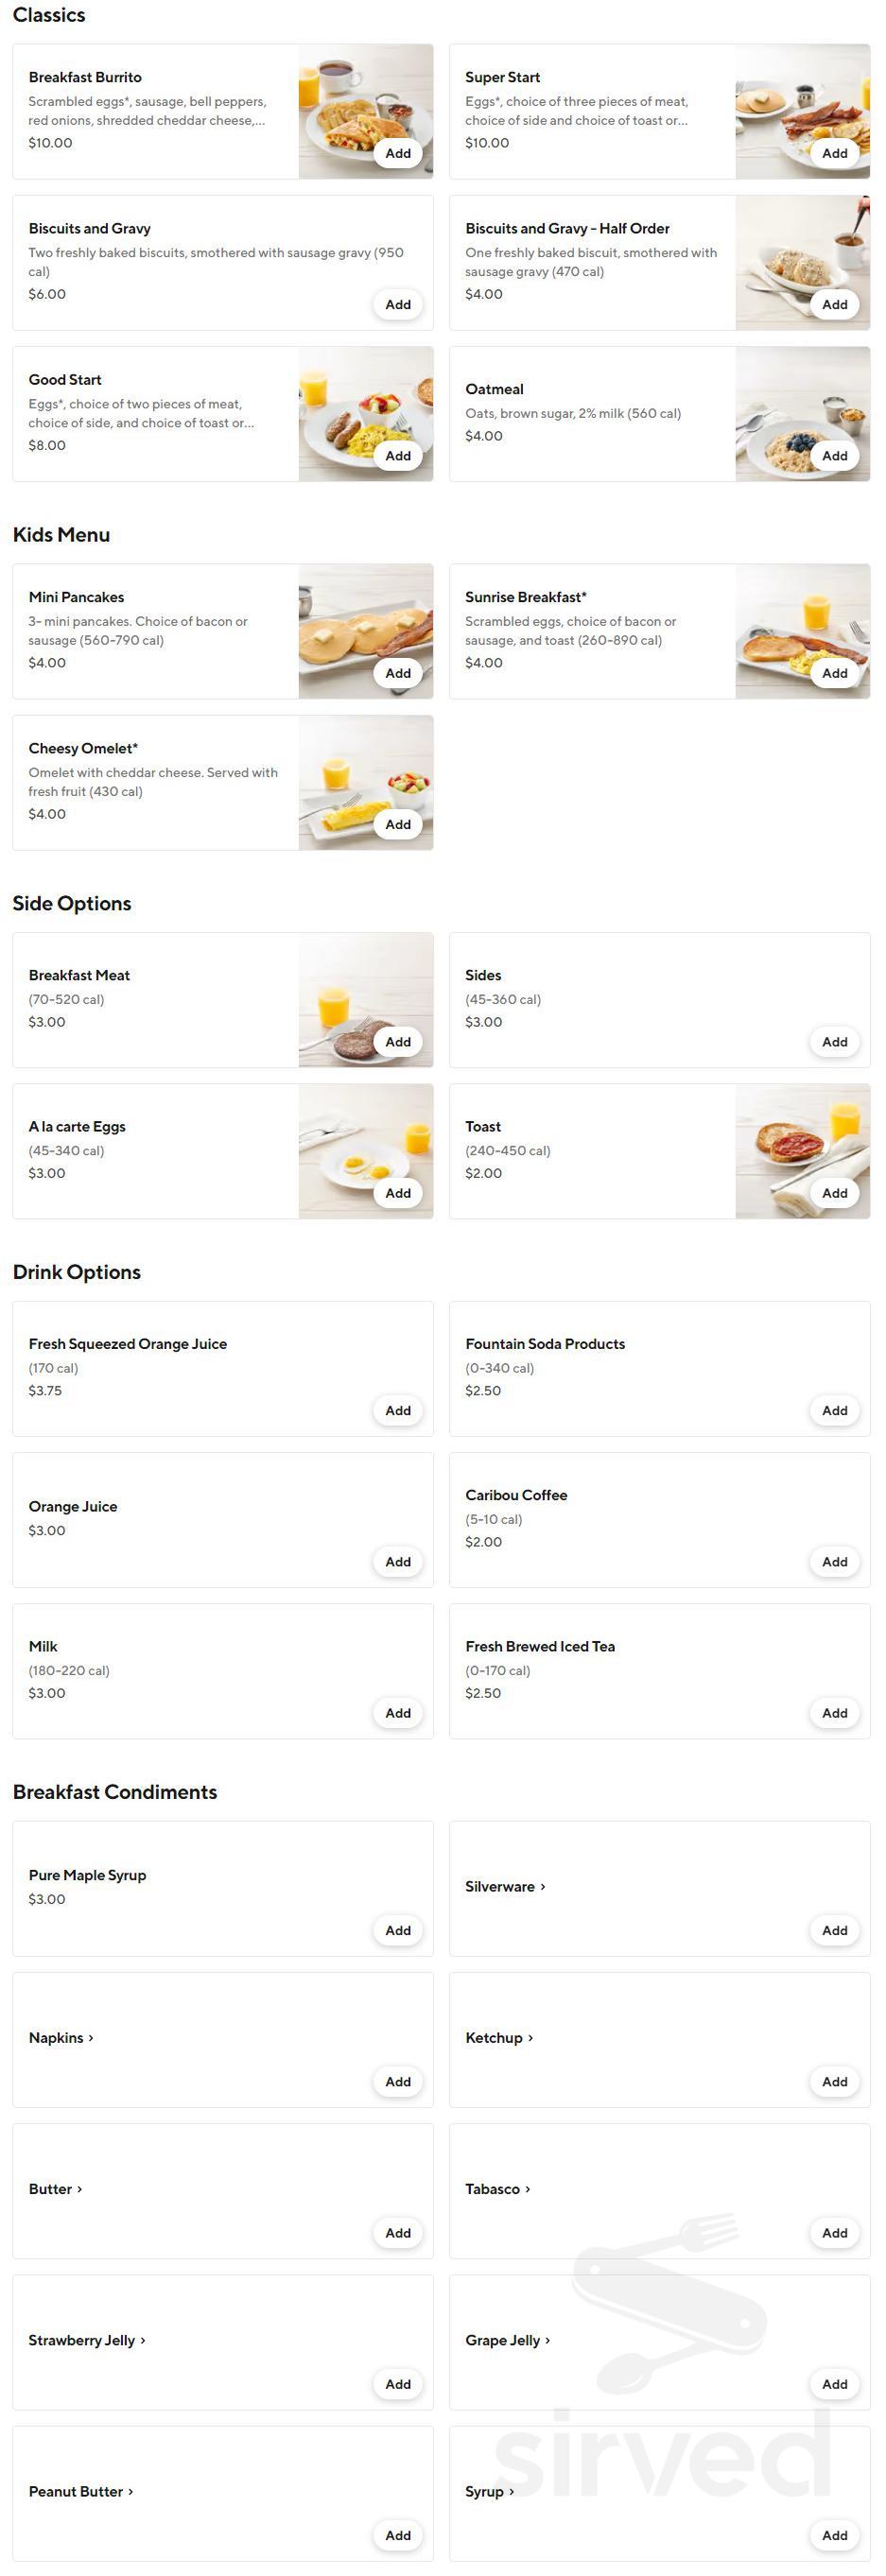Expand the Napkins options
886x2576 pixels.
click(60, 2037)
